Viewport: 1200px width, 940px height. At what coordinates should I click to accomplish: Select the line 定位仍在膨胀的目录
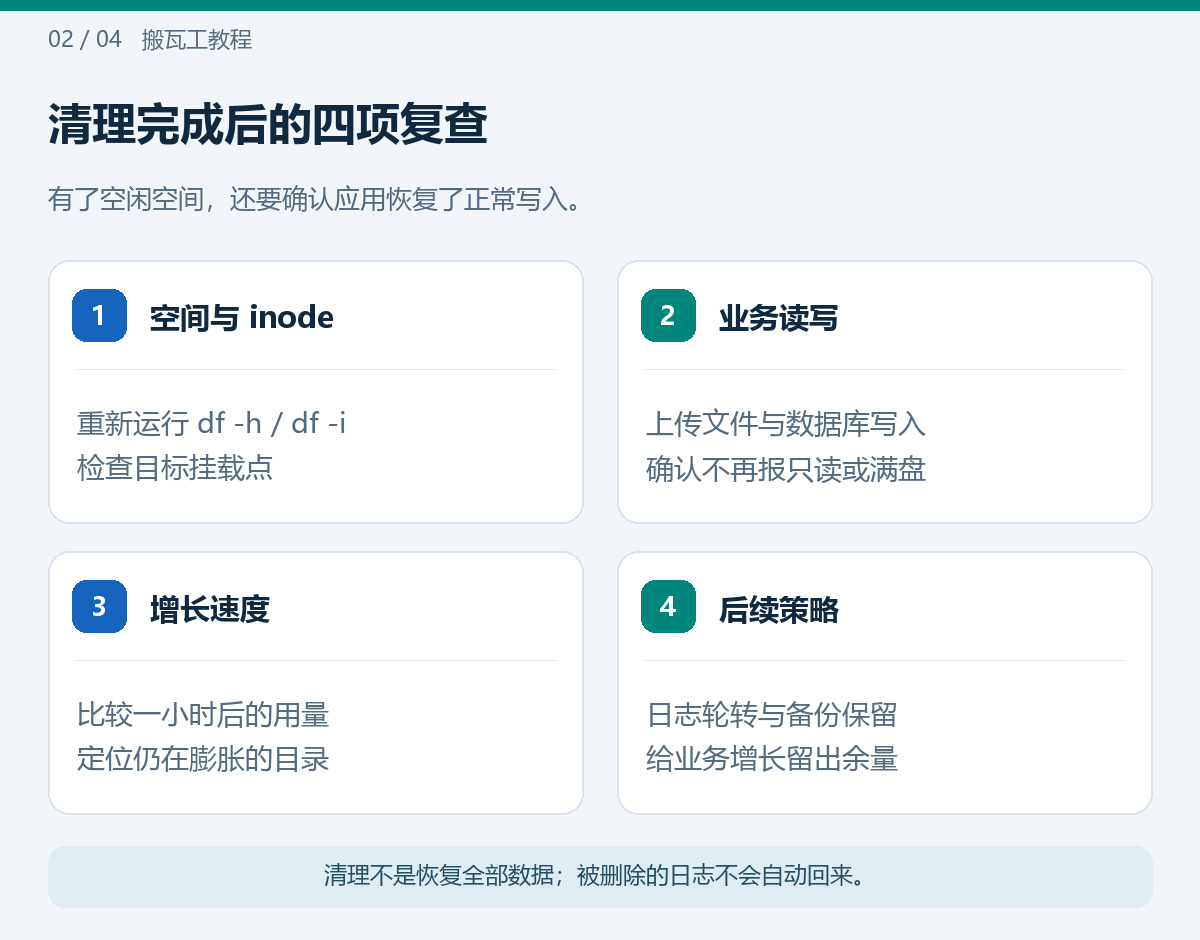203,759
